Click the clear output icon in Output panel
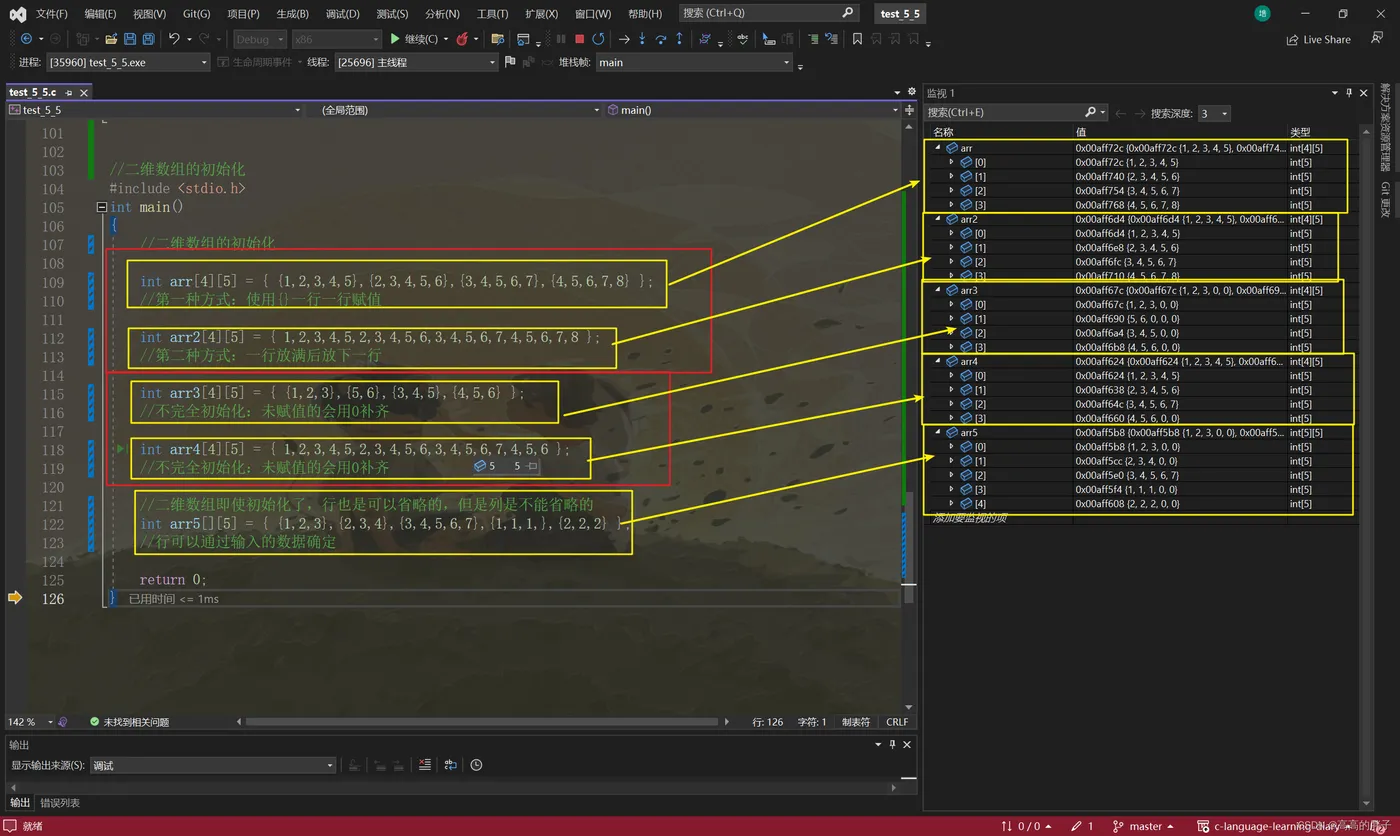 coord(425,765)
